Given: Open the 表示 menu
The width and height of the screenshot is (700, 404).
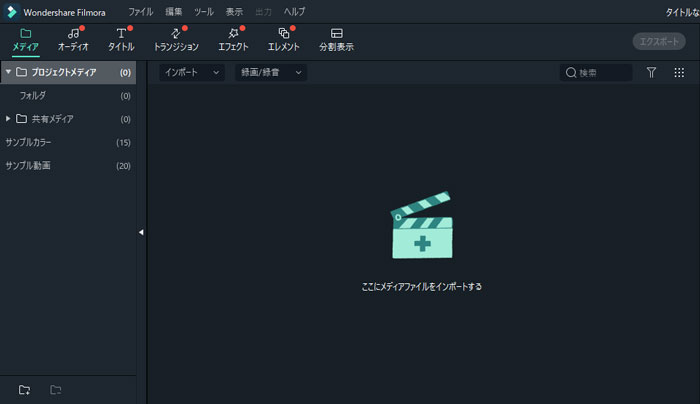Looking at the screenshot, I should click(x=234, y=12).
